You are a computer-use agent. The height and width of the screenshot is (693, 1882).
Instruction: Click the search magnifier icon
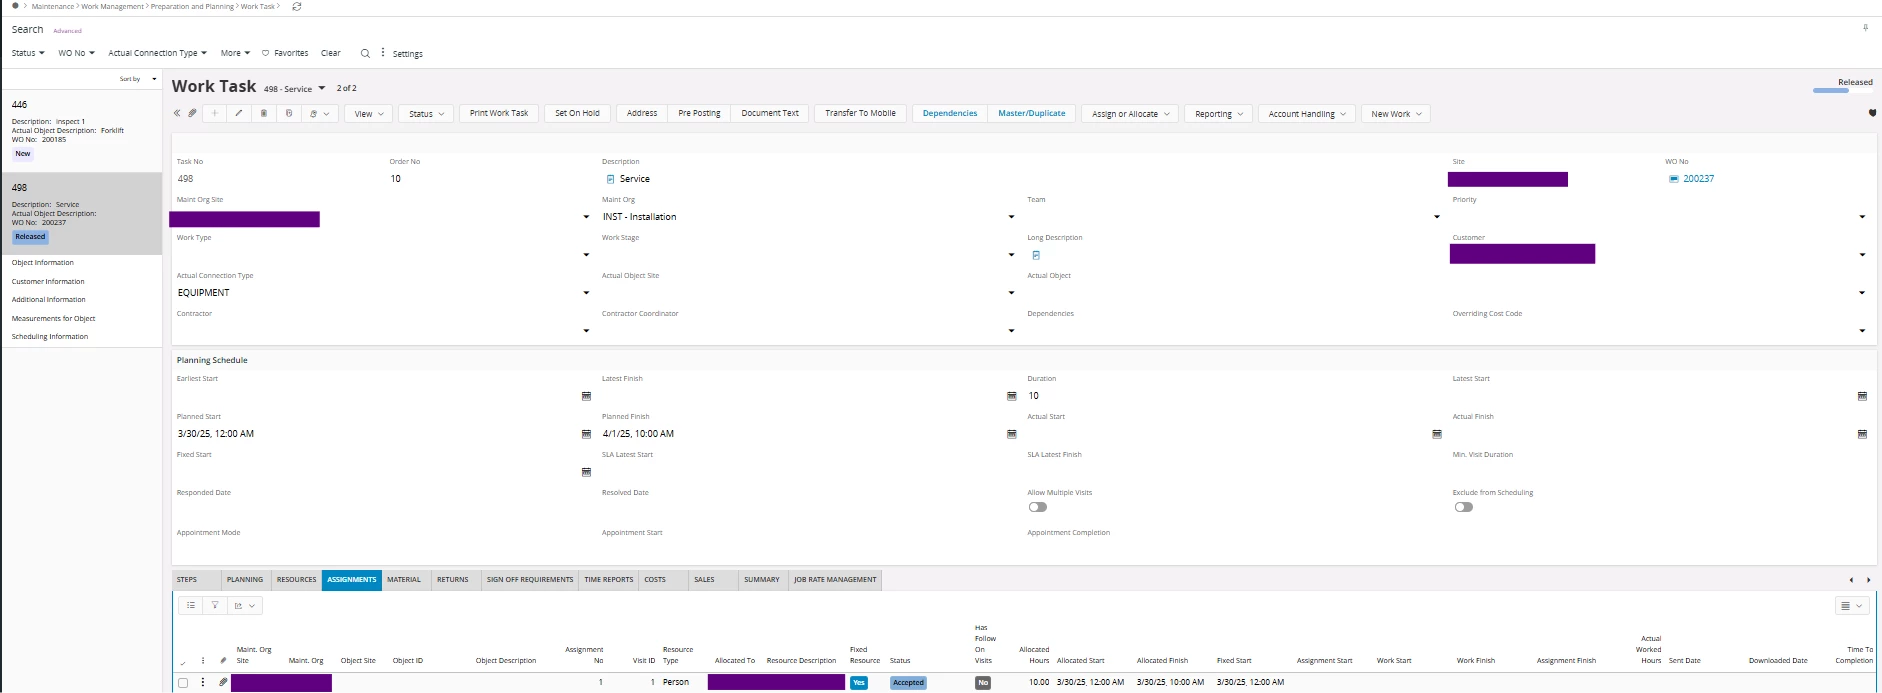click(x=365, y=53)
